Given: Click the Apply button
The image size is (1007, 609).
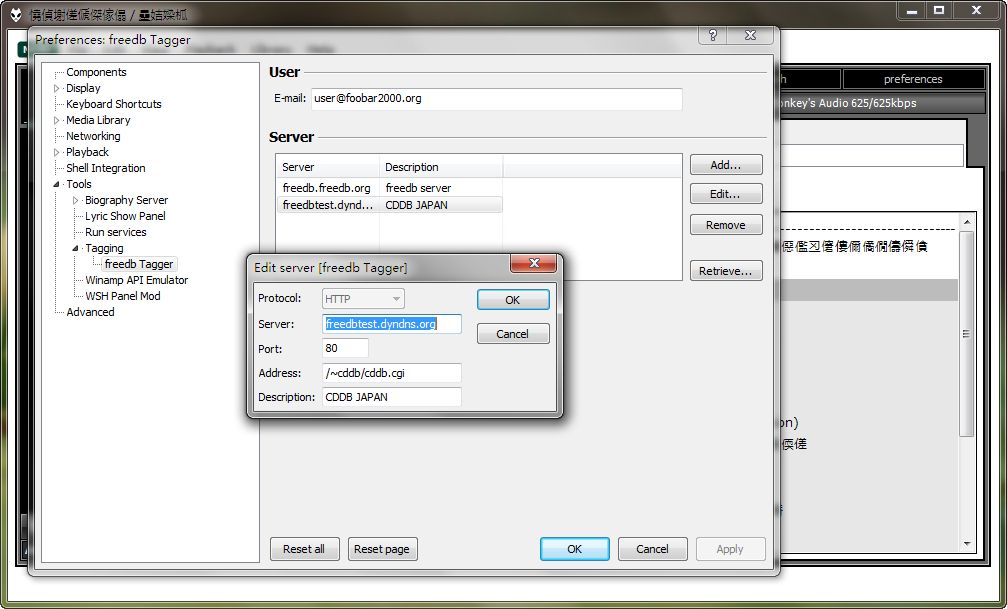Looking at the screenshot, I should click(730, 549).
